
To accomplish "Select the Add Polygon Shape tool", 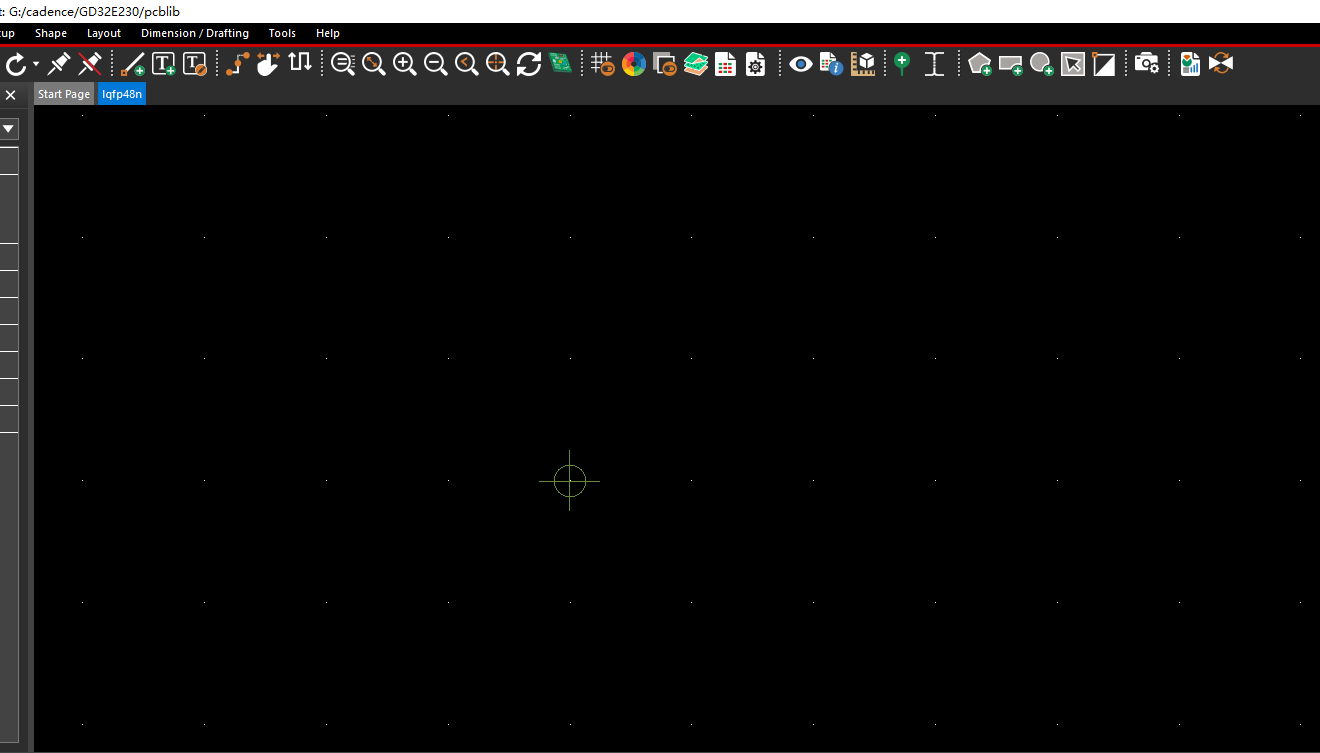I will (980, 64).
